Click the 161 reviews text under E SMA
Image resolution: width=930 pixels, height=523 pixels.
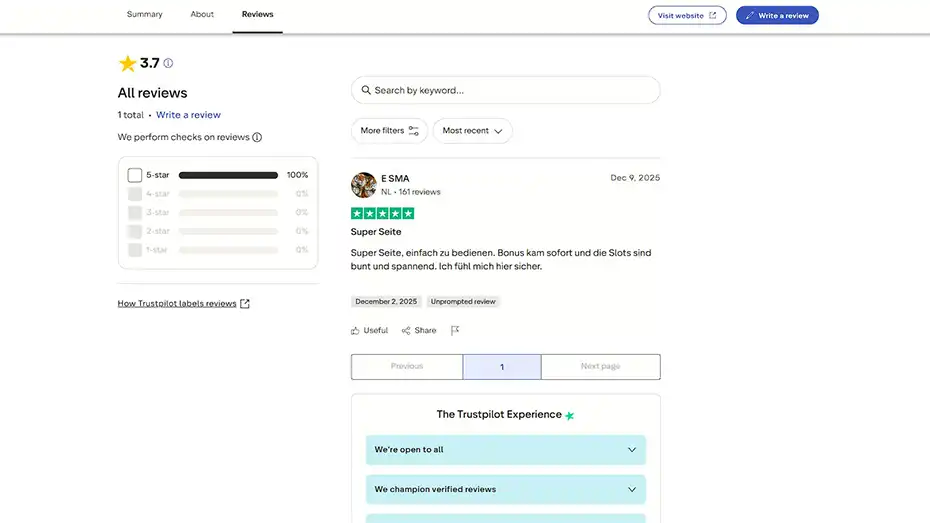(x=419, y=192)
